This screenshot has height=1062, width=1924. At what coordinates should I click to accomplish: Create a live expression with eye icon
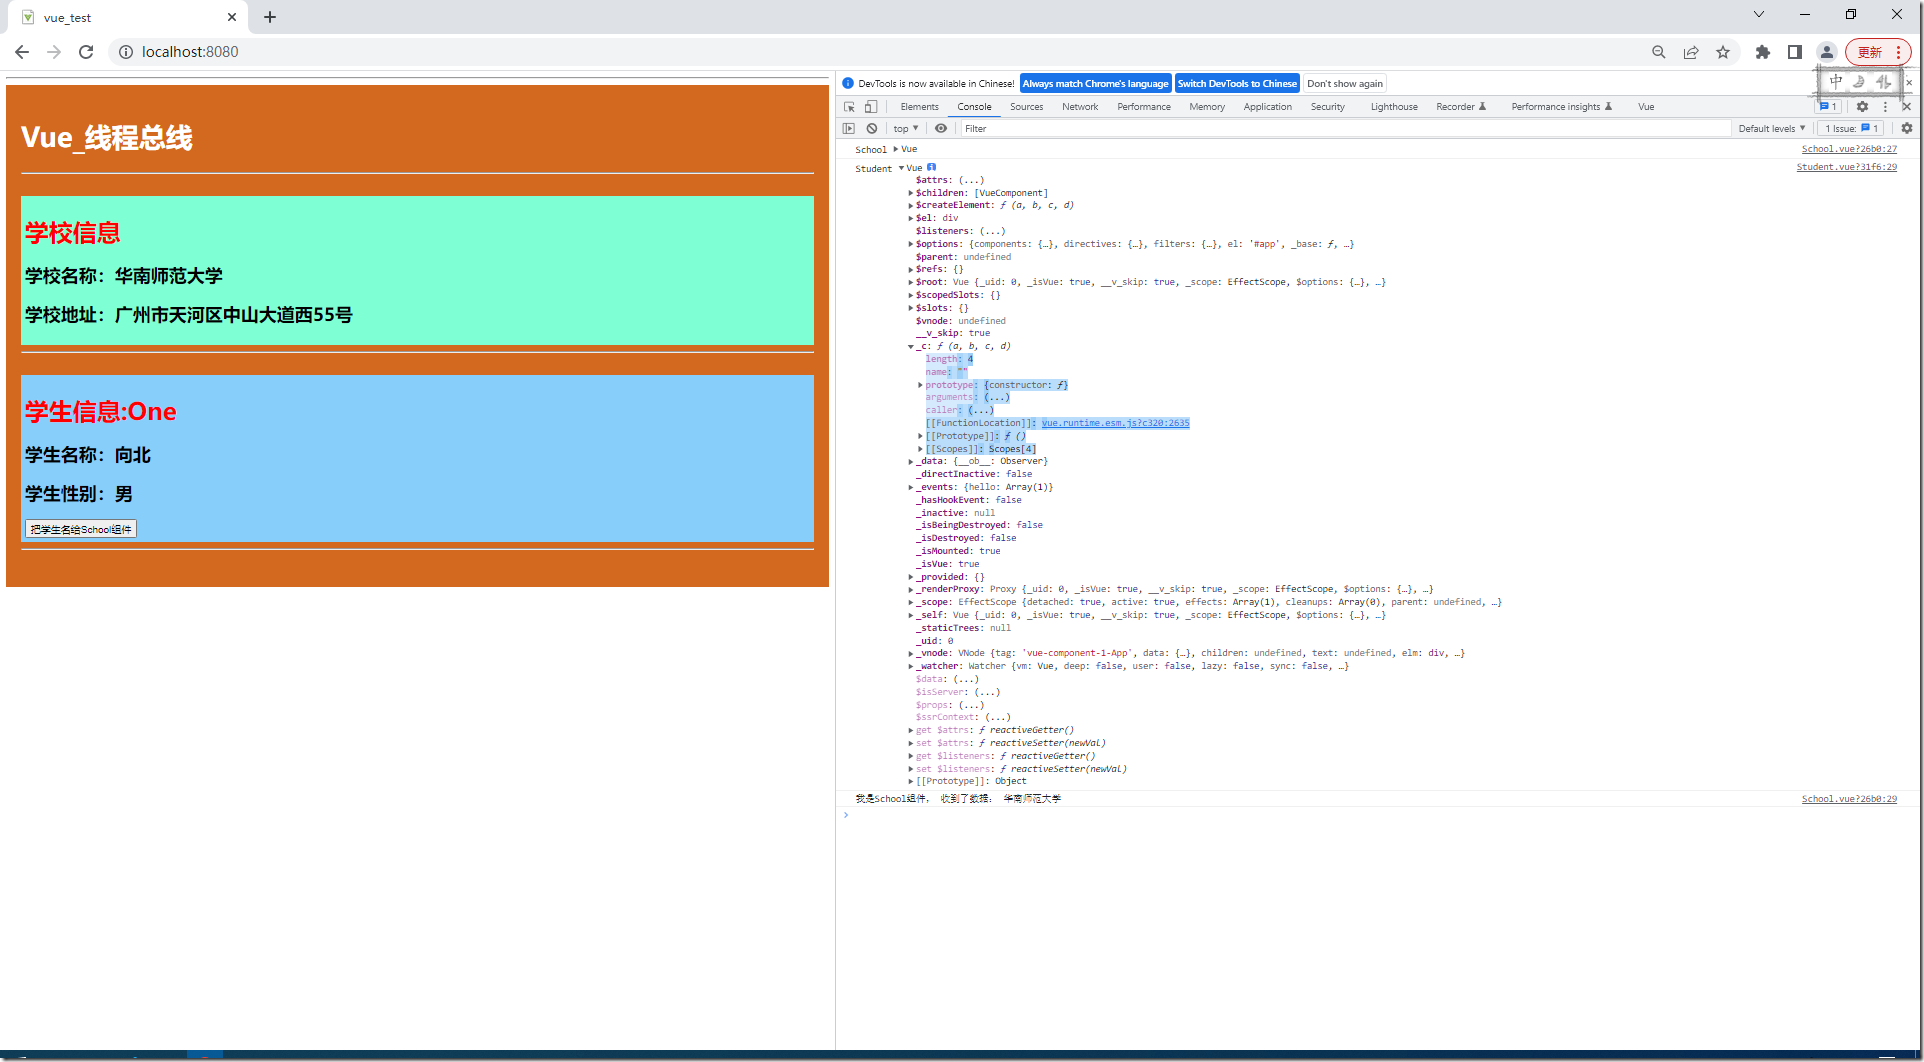pyautogui.click(x=941, y=128)
